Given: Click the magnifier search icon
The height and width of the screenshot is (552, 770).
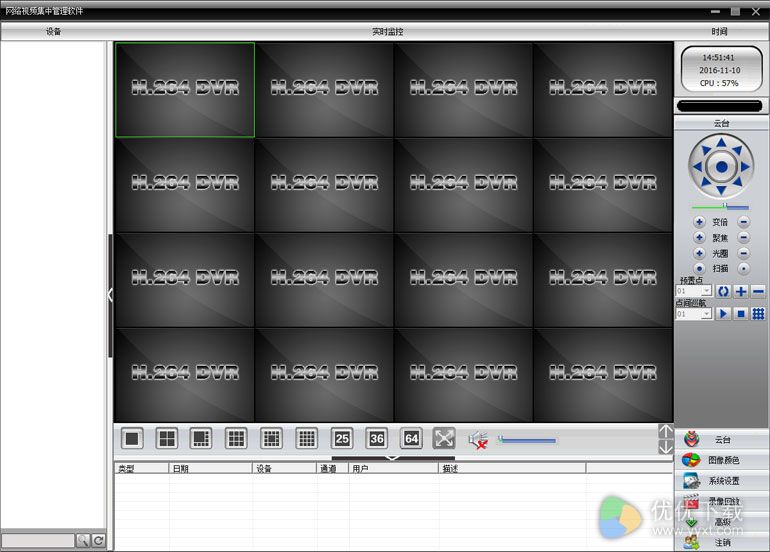Looking at the screenshot, I should 82,540.
